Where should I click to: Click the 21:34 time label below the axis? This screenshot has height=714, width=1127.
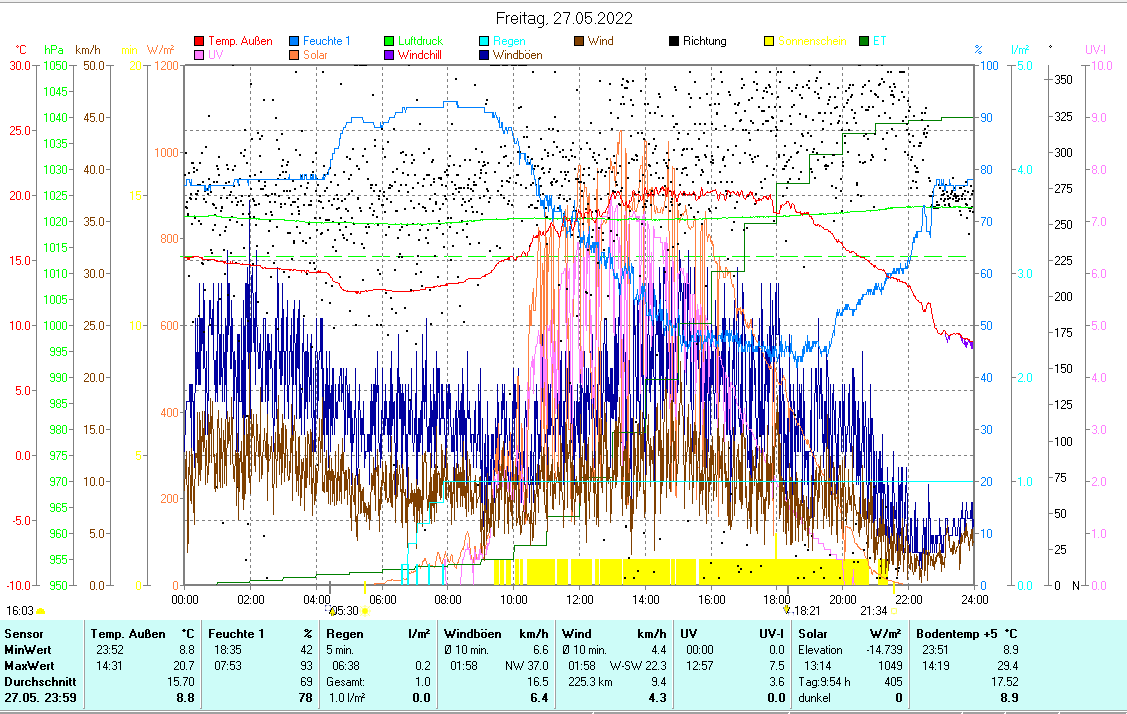[874, 611]
